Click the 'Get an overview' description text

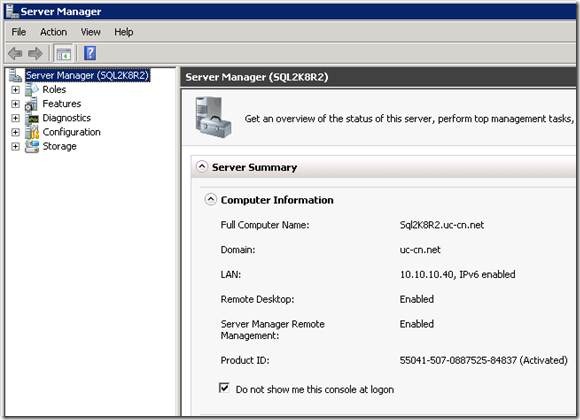click(409, 119)
